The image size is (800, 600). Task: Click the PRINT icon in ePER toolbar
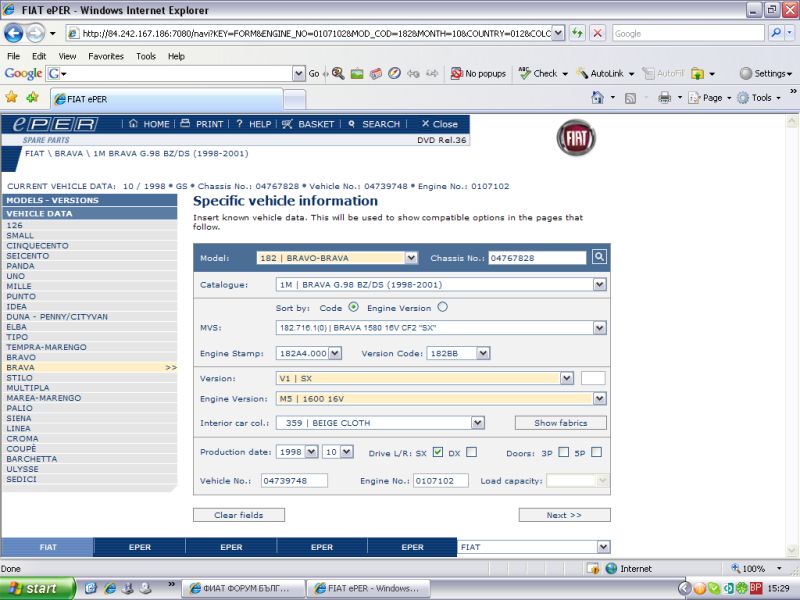(185, 124)
